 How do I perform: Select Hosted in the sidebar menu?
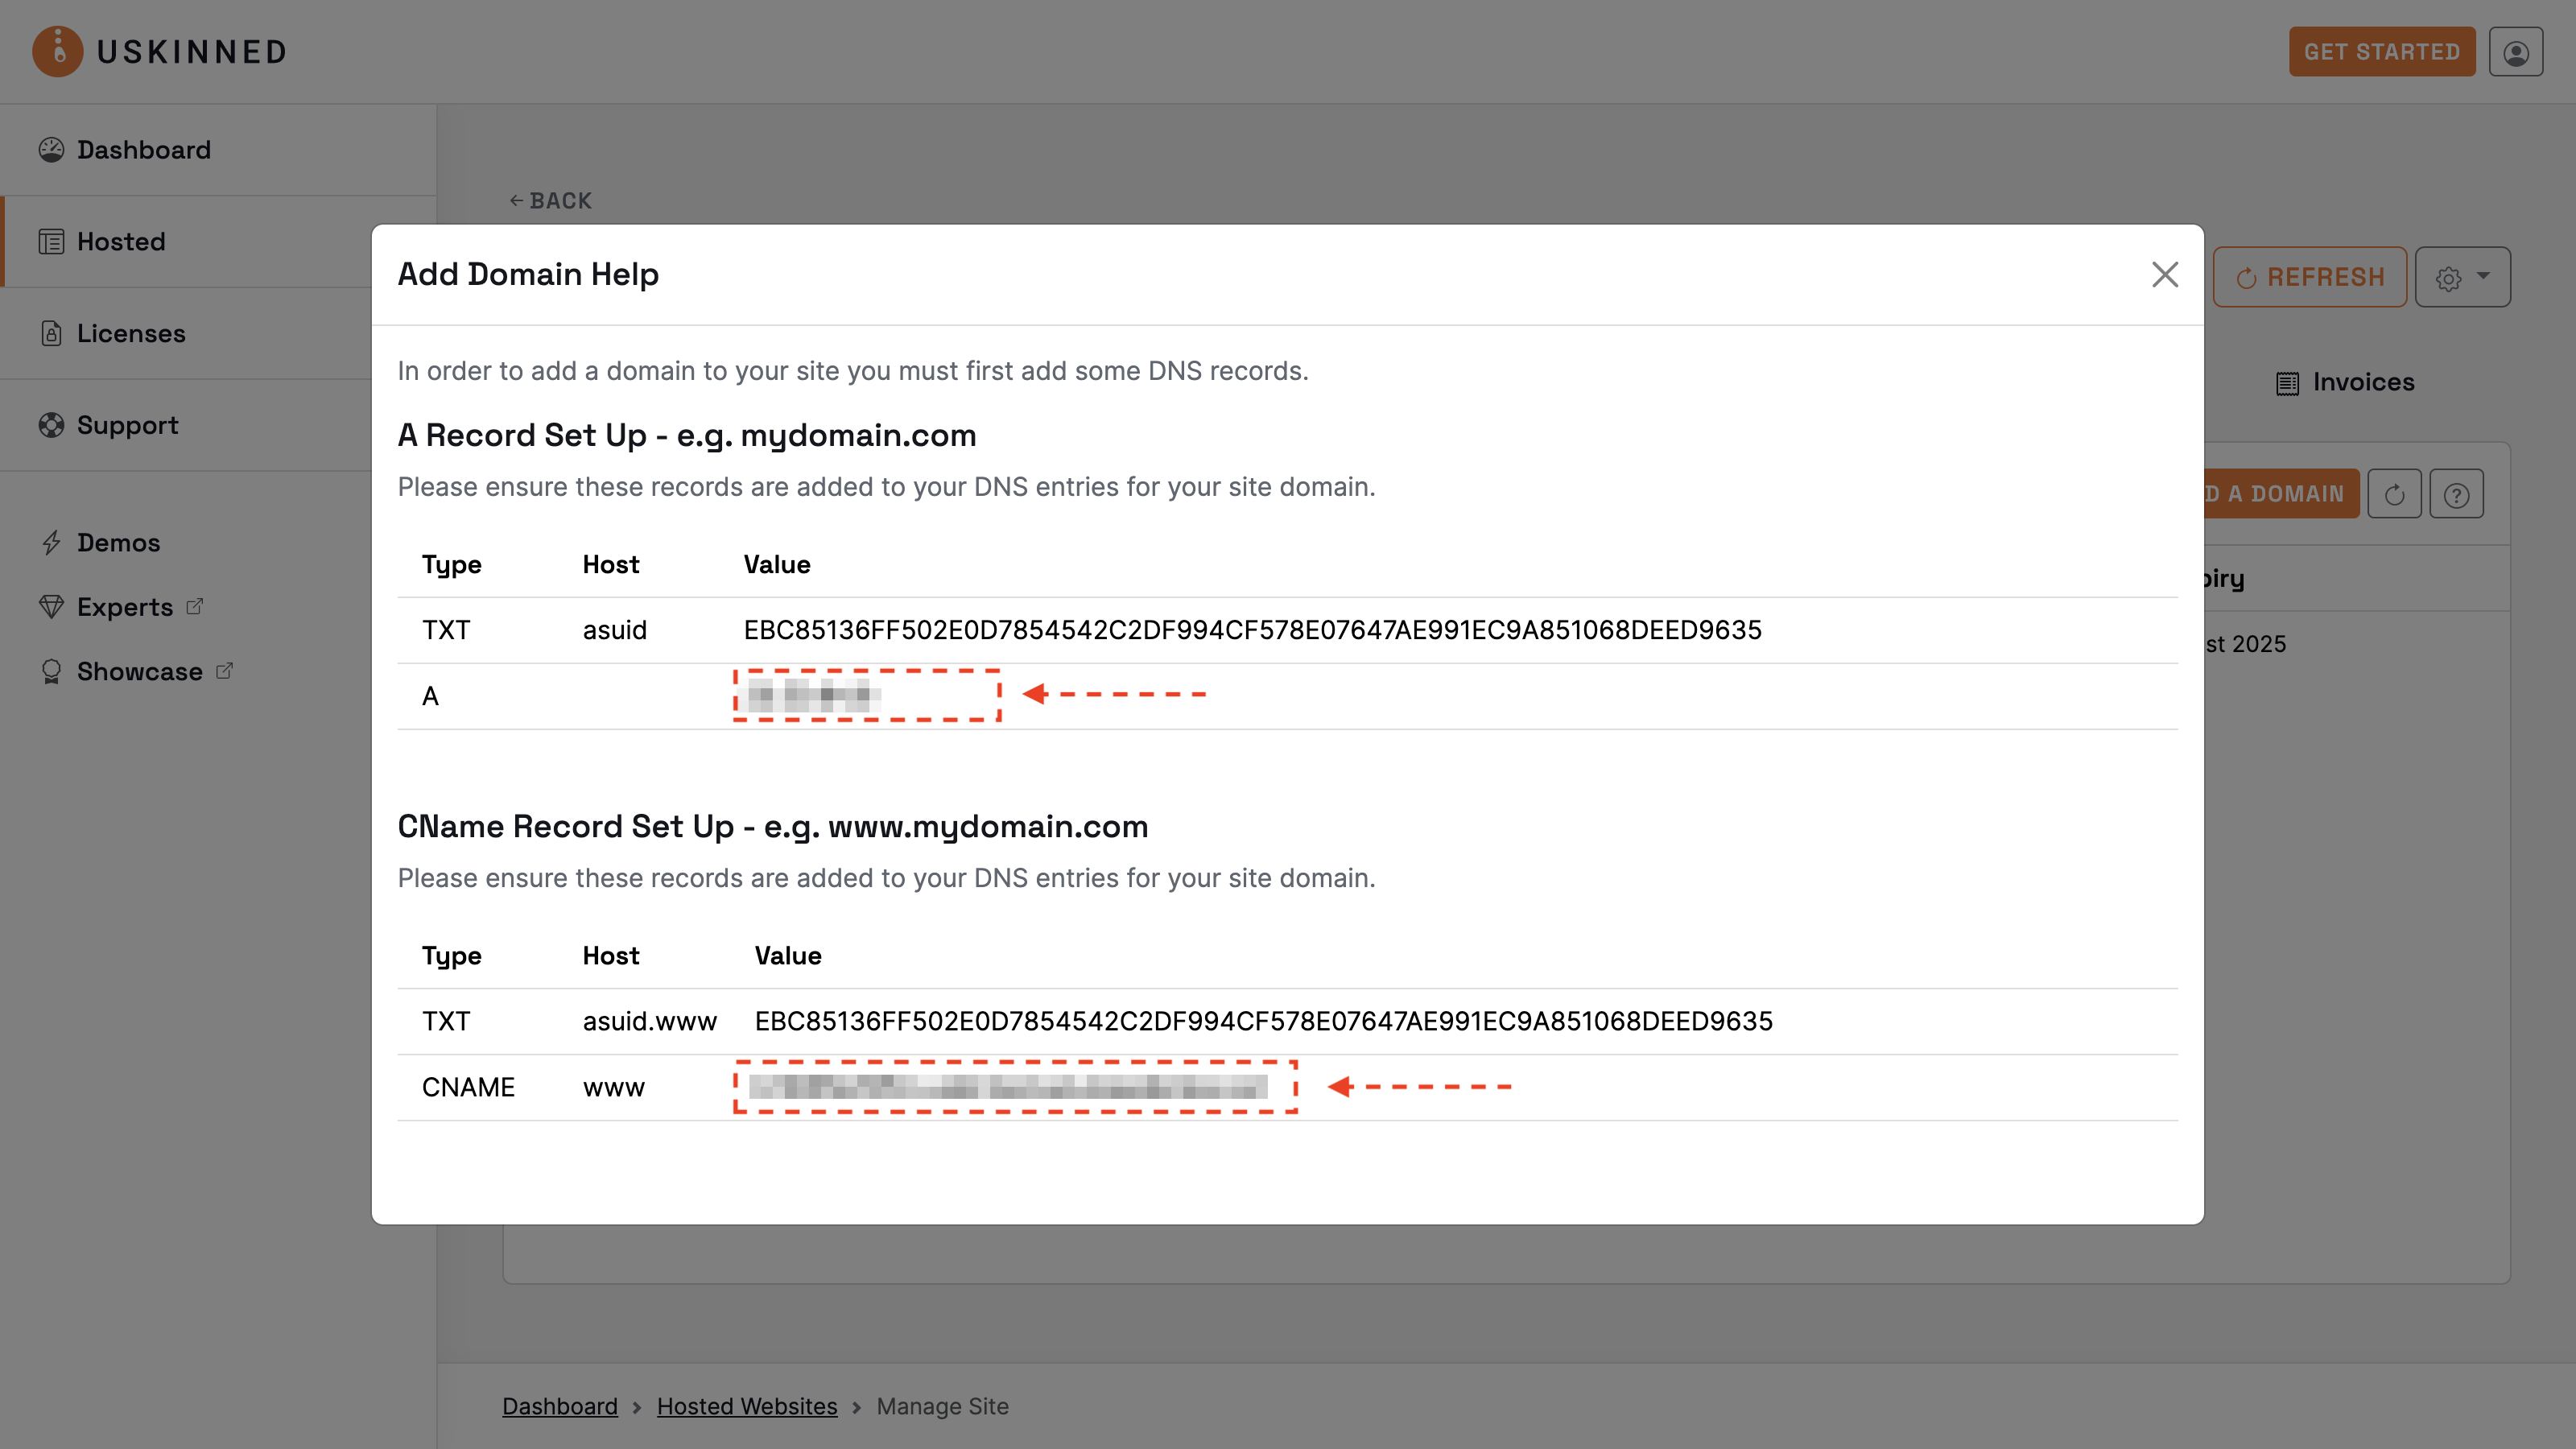(121, 241)
